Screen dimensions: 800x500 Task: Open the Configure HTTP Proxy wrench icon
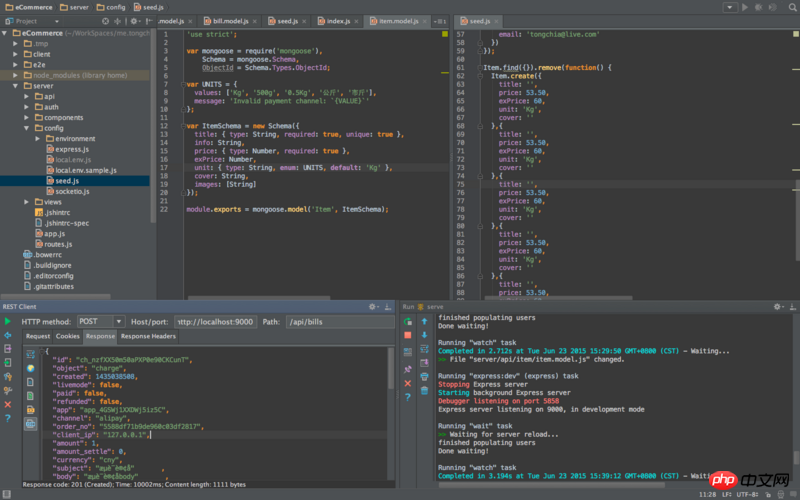coord(8,390)
